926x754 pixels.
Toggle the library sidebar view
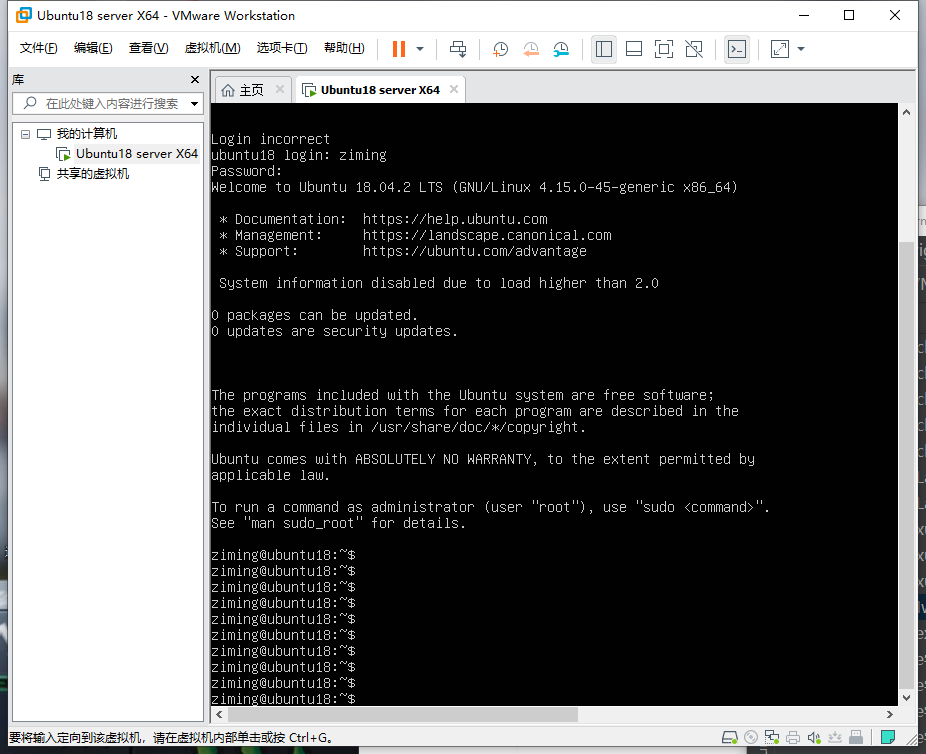click(604, 49)
